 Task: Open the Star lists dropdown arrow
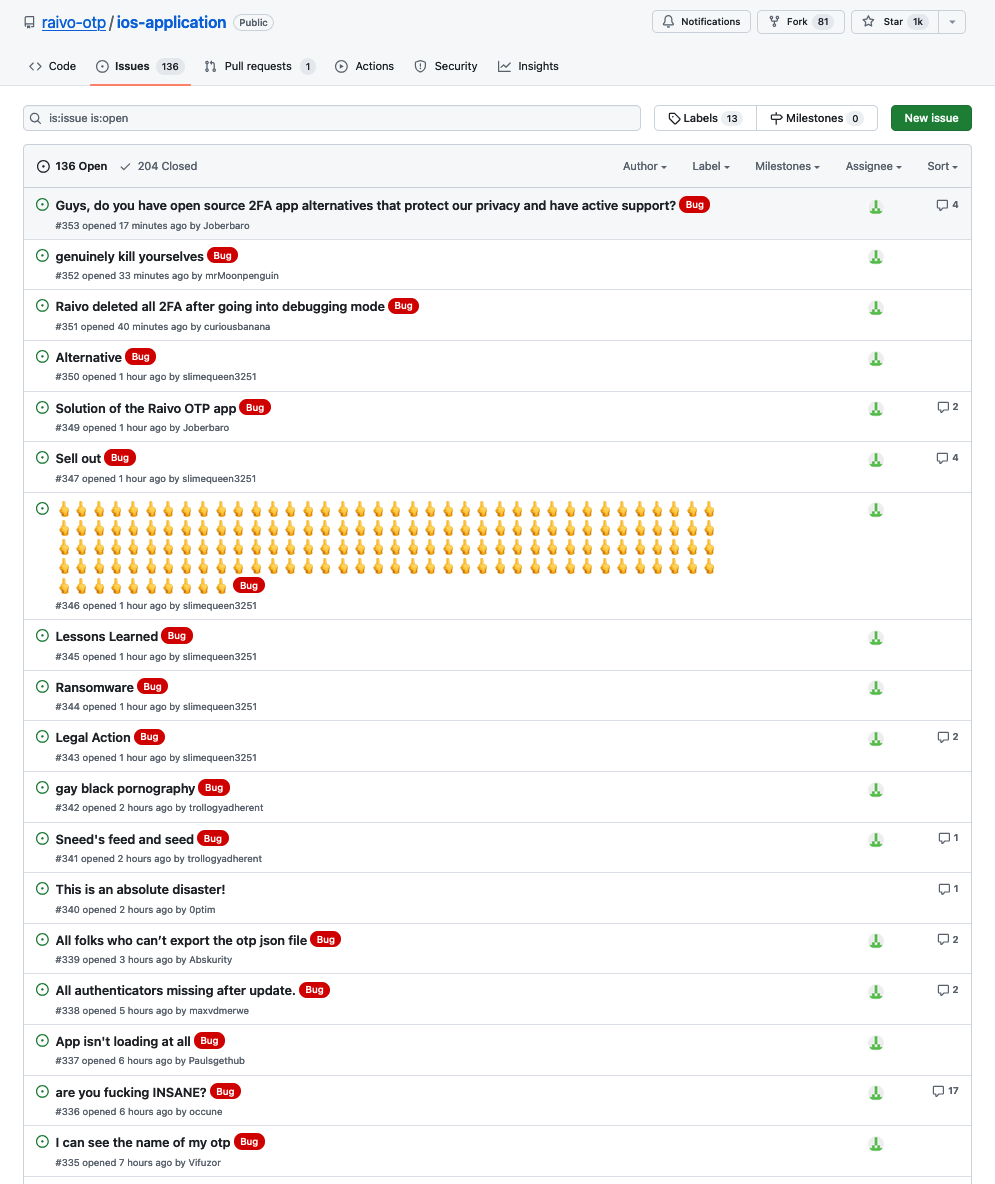(x=952, y=22)
